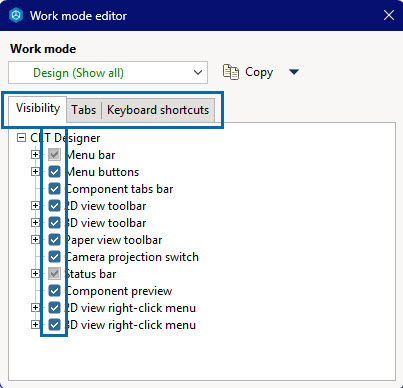Uncheck the Component tabs bar checkbox

click(54, 189)
